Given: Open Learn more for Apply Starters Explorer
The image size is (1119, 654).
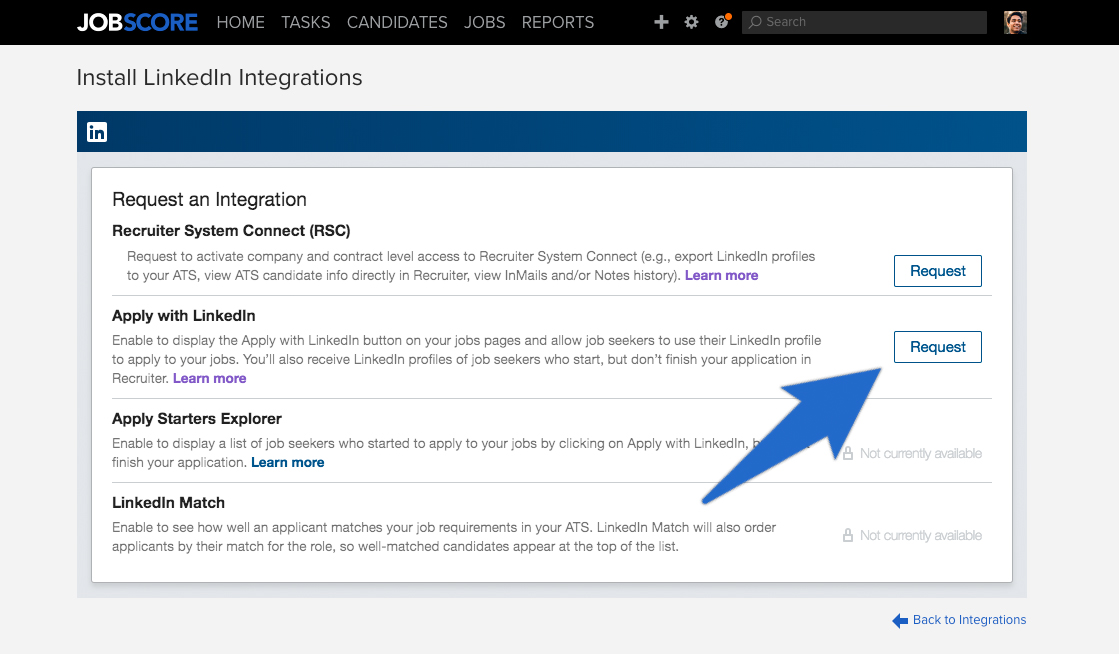Looking at the screenshot, I should [x=288, y=463].
